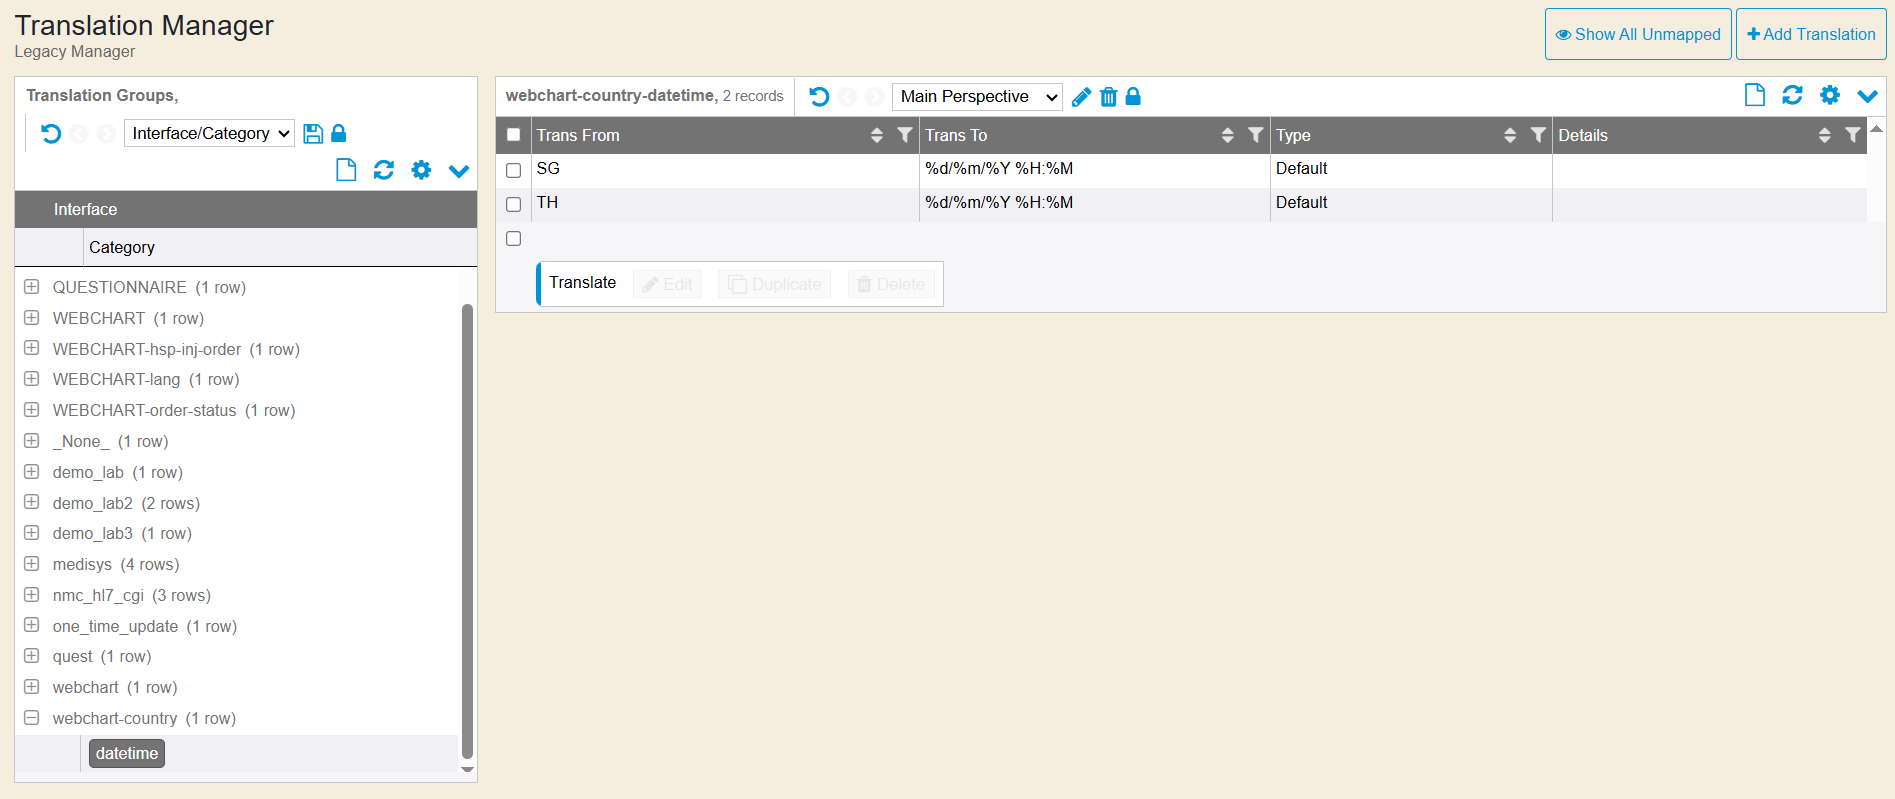This screenshot has width=1895, height=799.
Task: Open the Interface/Category dropdown
Action: click(209, 134)
